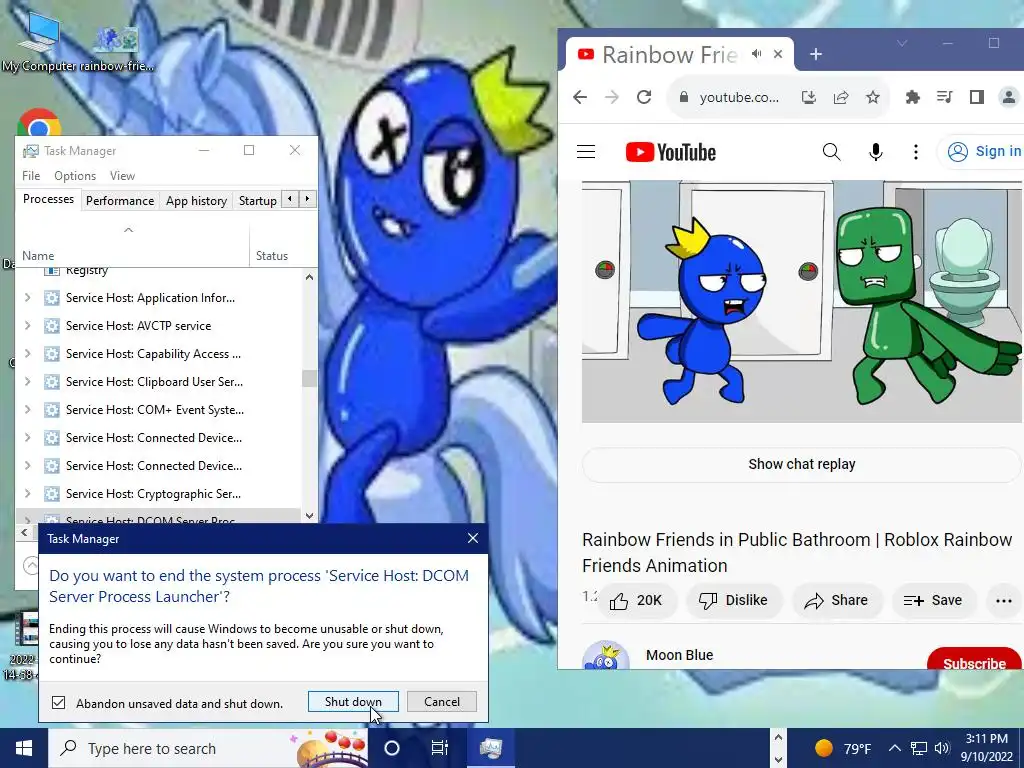
Task: Reload the YouTube page
Action: tap(644, 97)
